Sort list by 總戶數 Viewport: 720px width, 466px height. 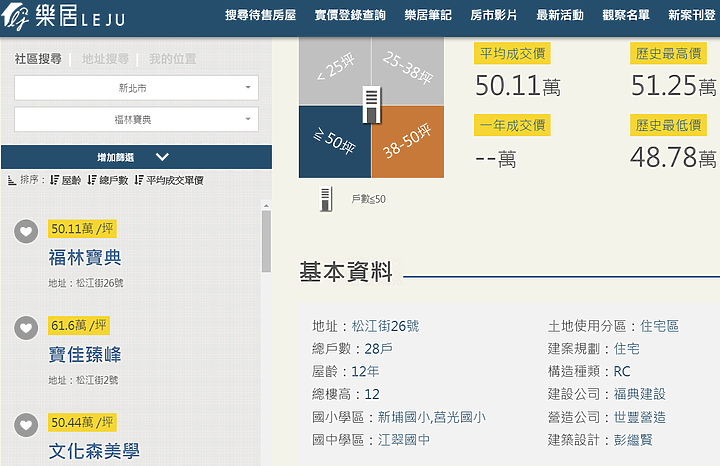pos(108,180)
